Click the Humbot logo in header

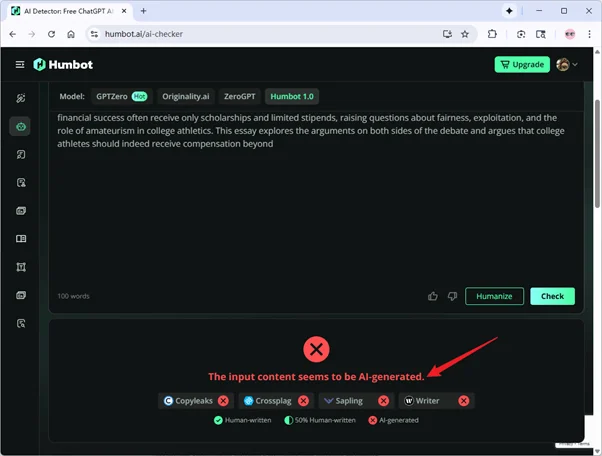(x=62, y=64)
